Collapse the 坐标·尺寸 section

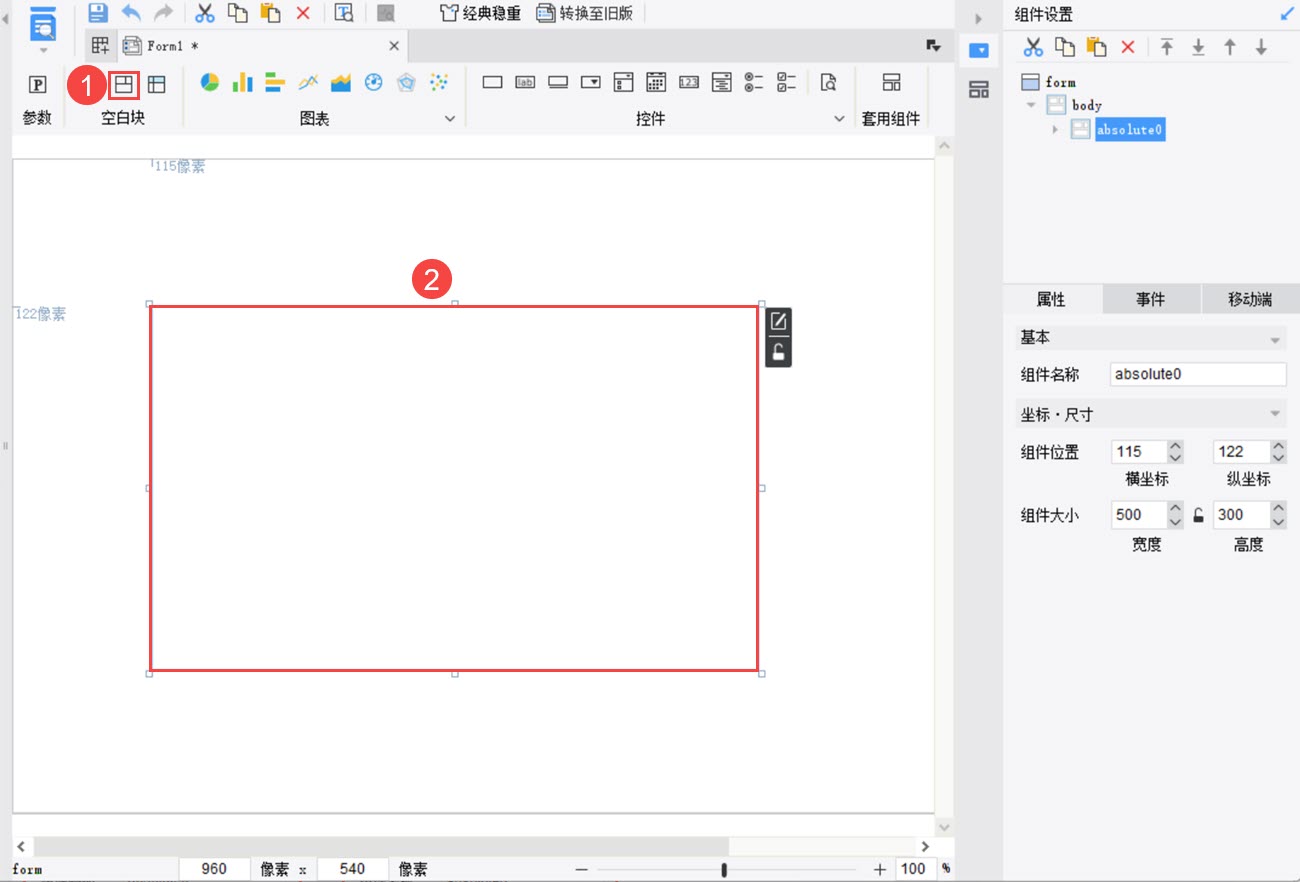(1275, 414)
